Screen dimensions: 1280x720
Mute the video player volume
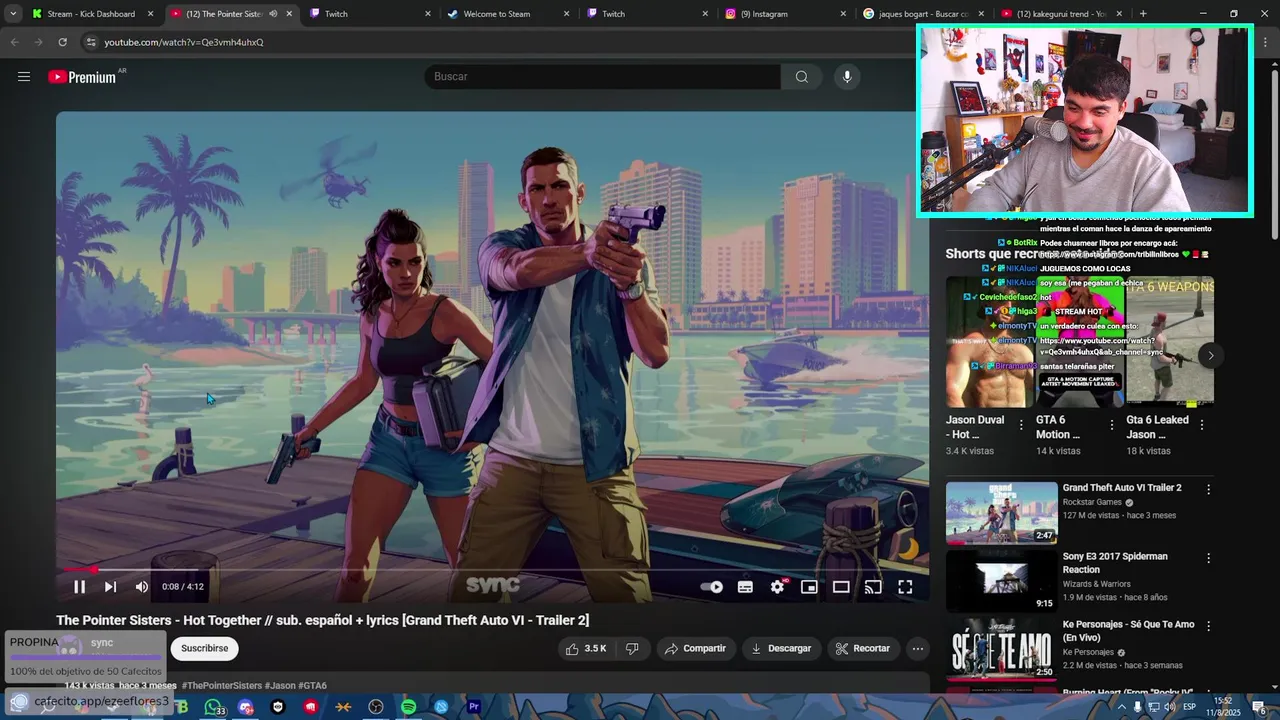(x=141, y=587)
